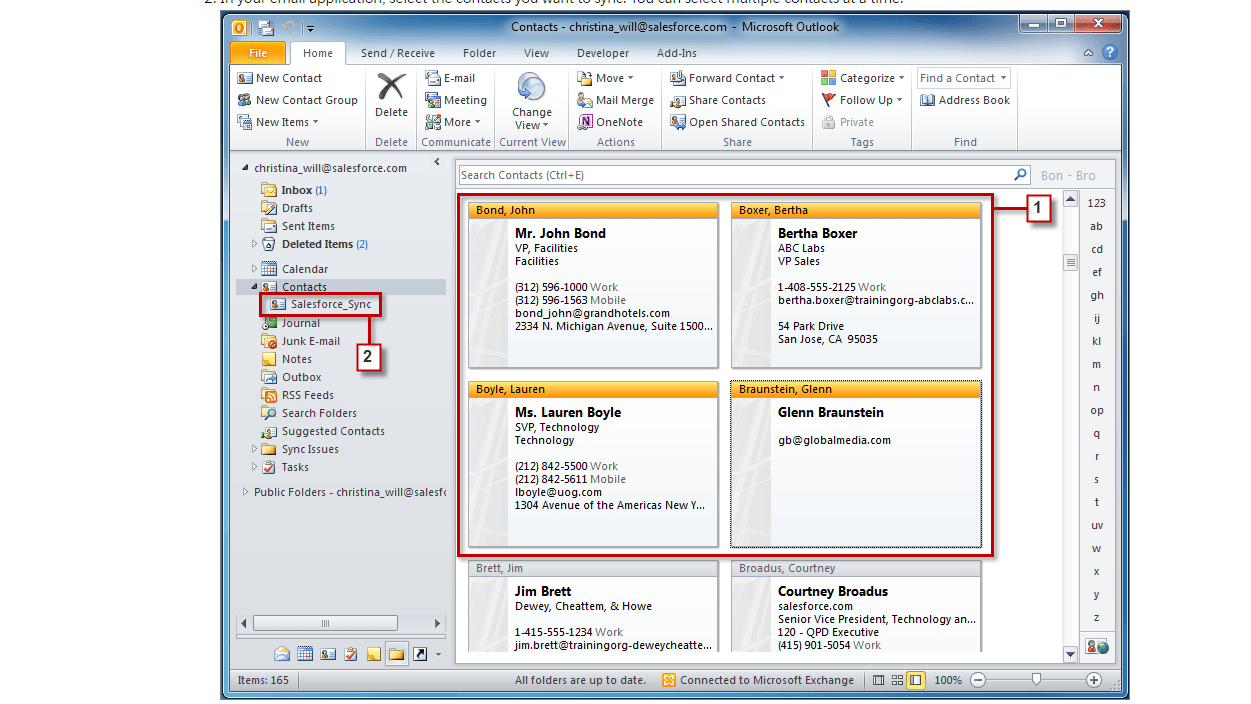Select the Junk E-mail folder
The image size is (1251, 704).
coord(300,341)
